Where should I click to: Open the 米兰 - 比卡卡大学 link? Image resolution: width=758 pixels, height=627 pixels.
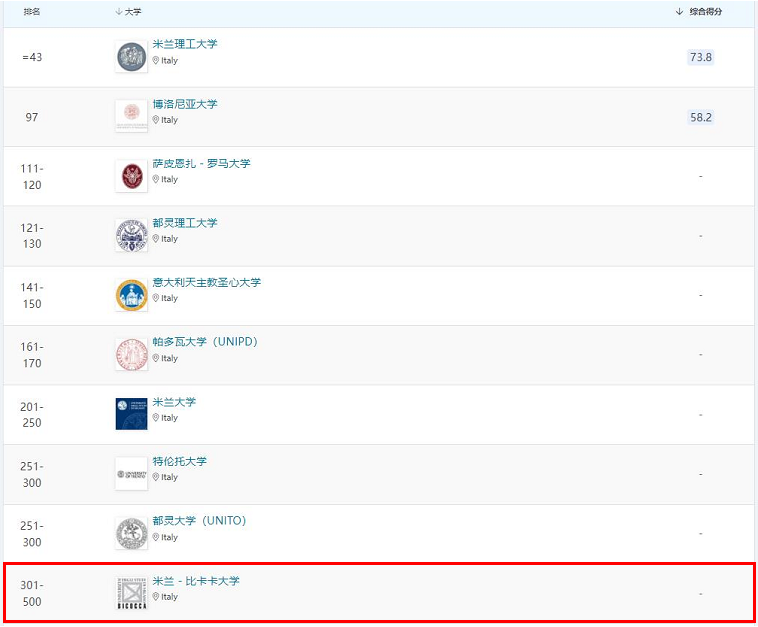tap(196, 581)
